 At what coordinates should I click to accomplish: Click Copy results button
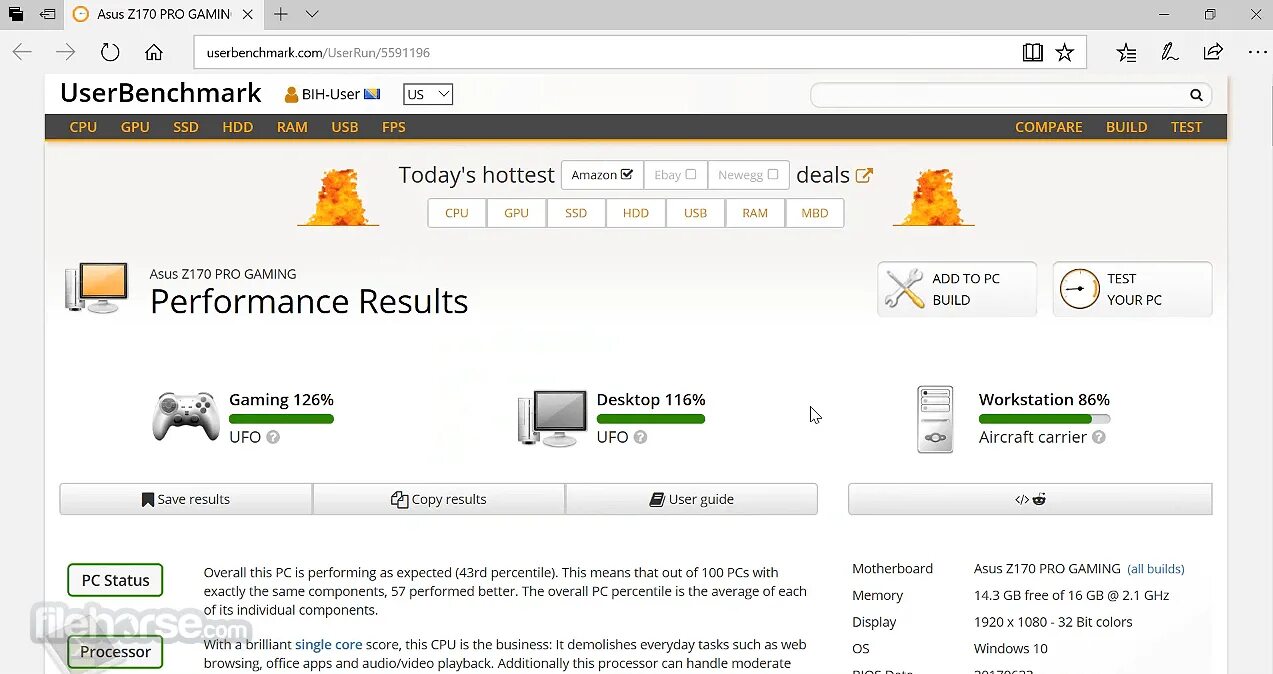coord(439,499)
